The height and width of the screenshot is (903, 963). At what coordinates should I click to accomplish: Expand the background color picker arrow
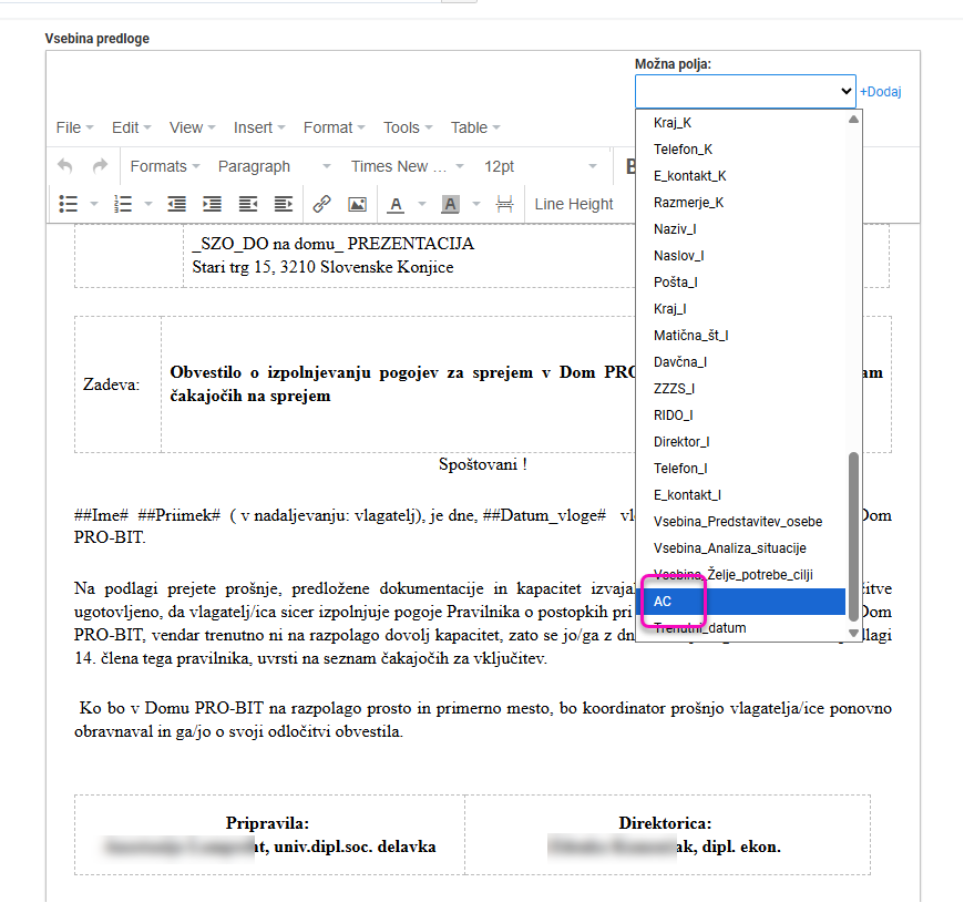pyautogui.click(x=476, y=204)
